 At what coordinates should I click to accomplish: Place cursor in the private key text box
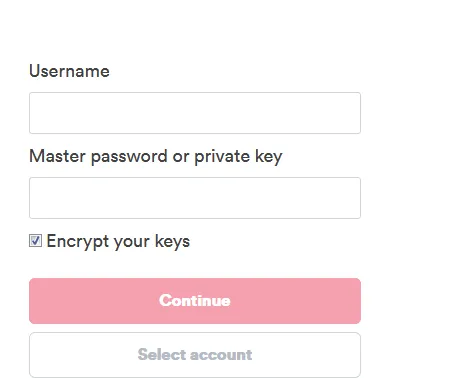pos(195,198)
